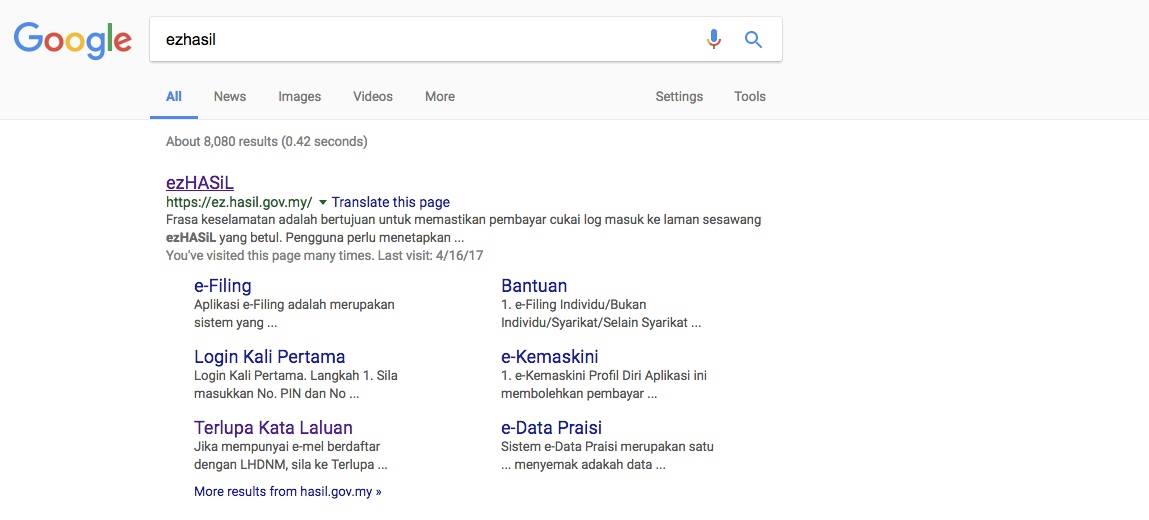Viewport: 1149px width, 520px height.
Task: Click the Google logo
Action: pos(73,40)
